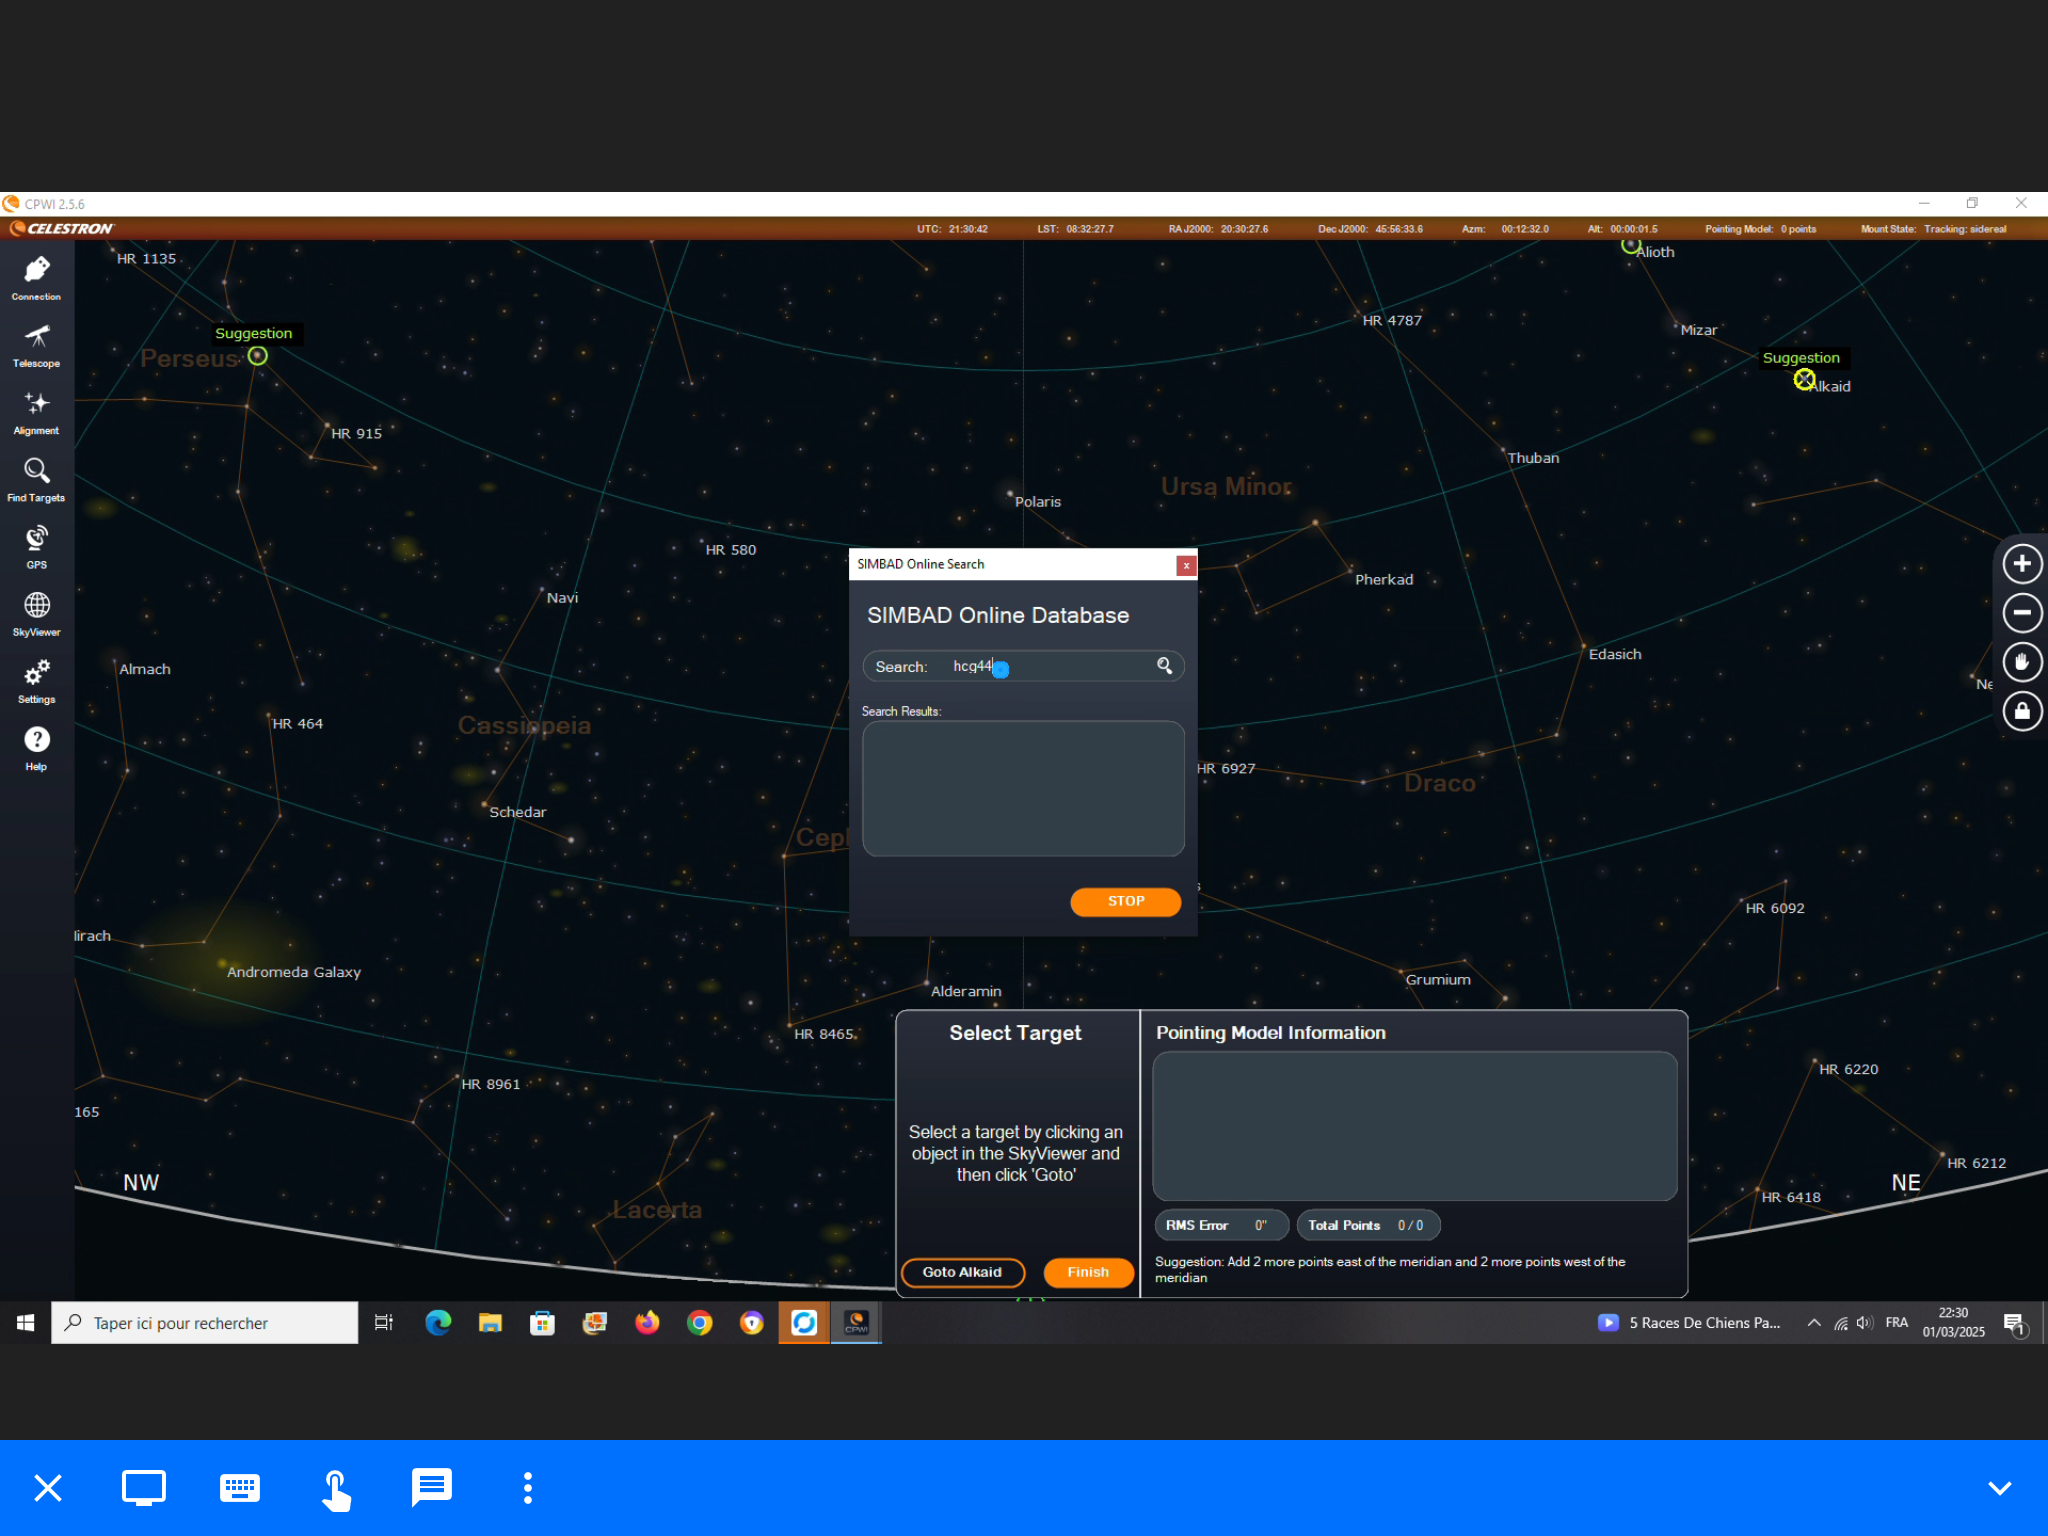Open the remote chat panel

(x=432, y=1488)
